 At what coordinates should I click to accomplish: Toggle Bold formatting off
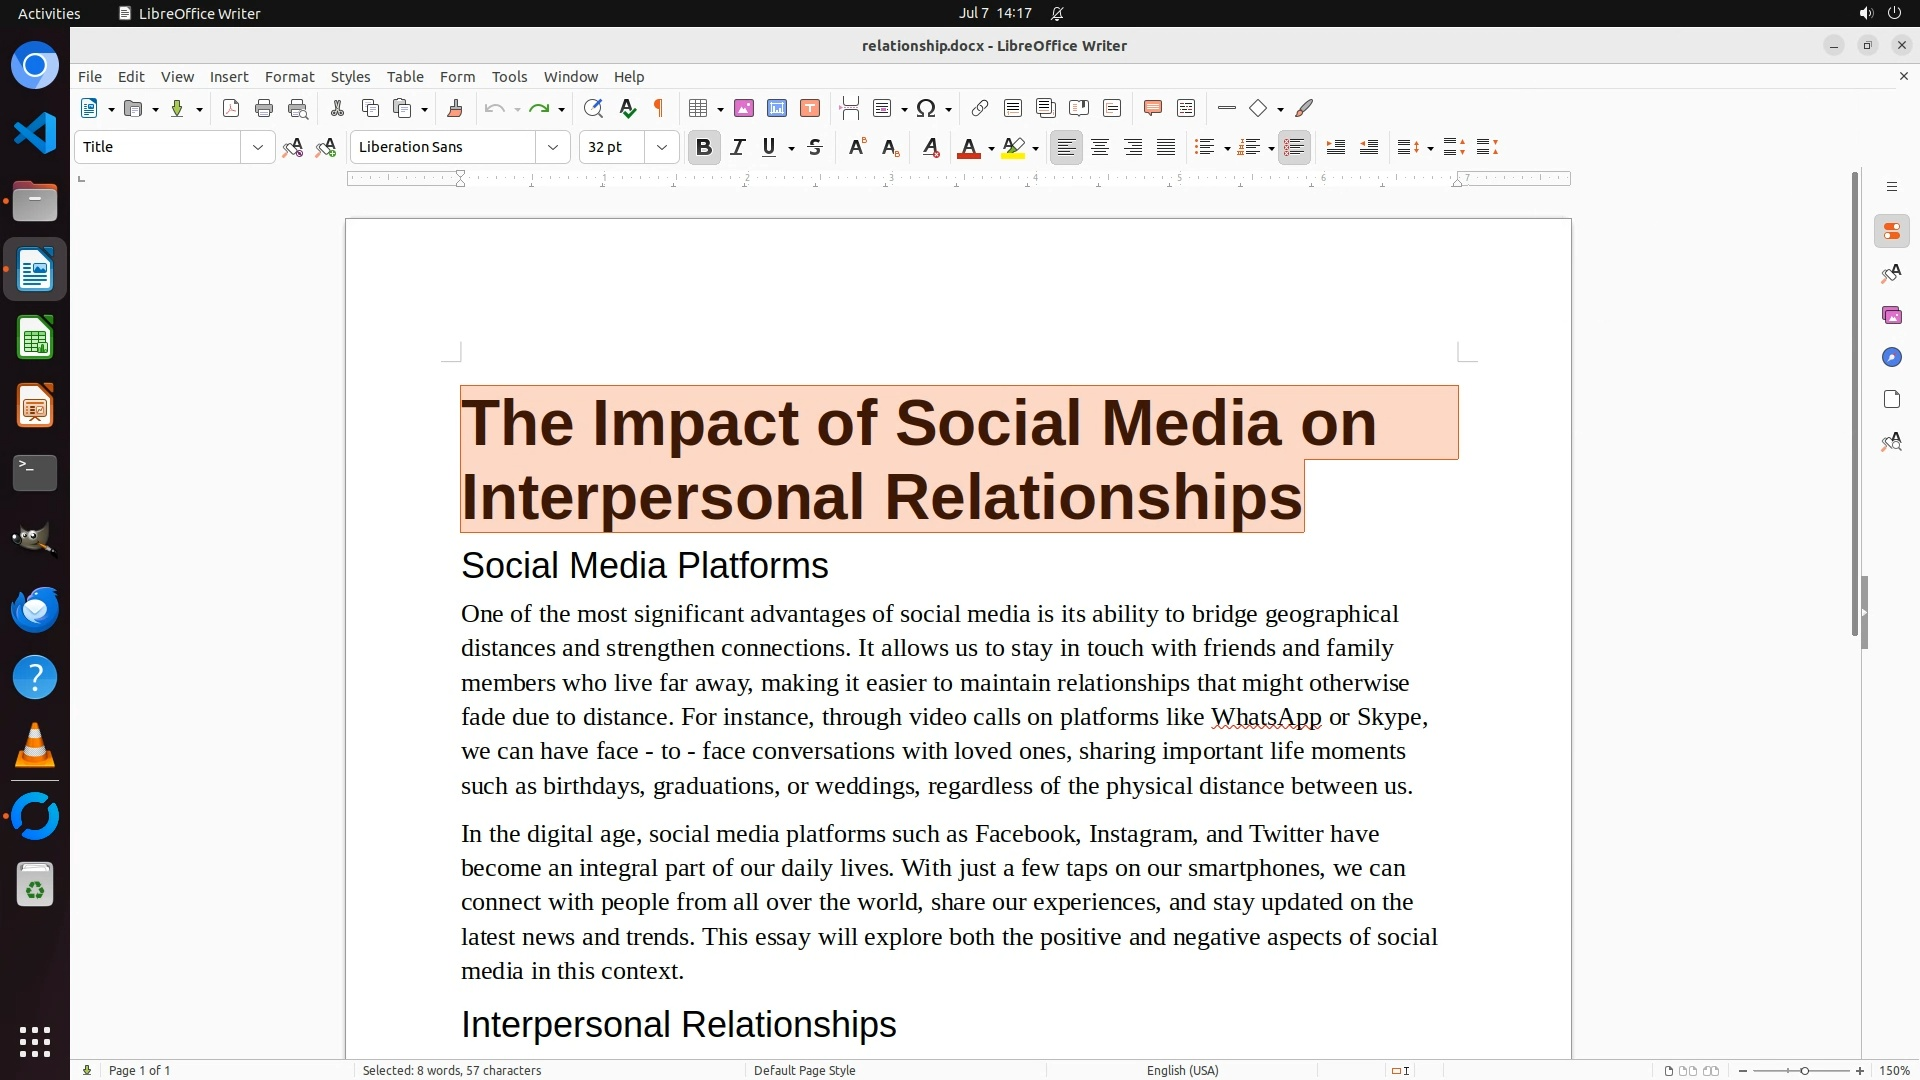[x=704, y=148]
